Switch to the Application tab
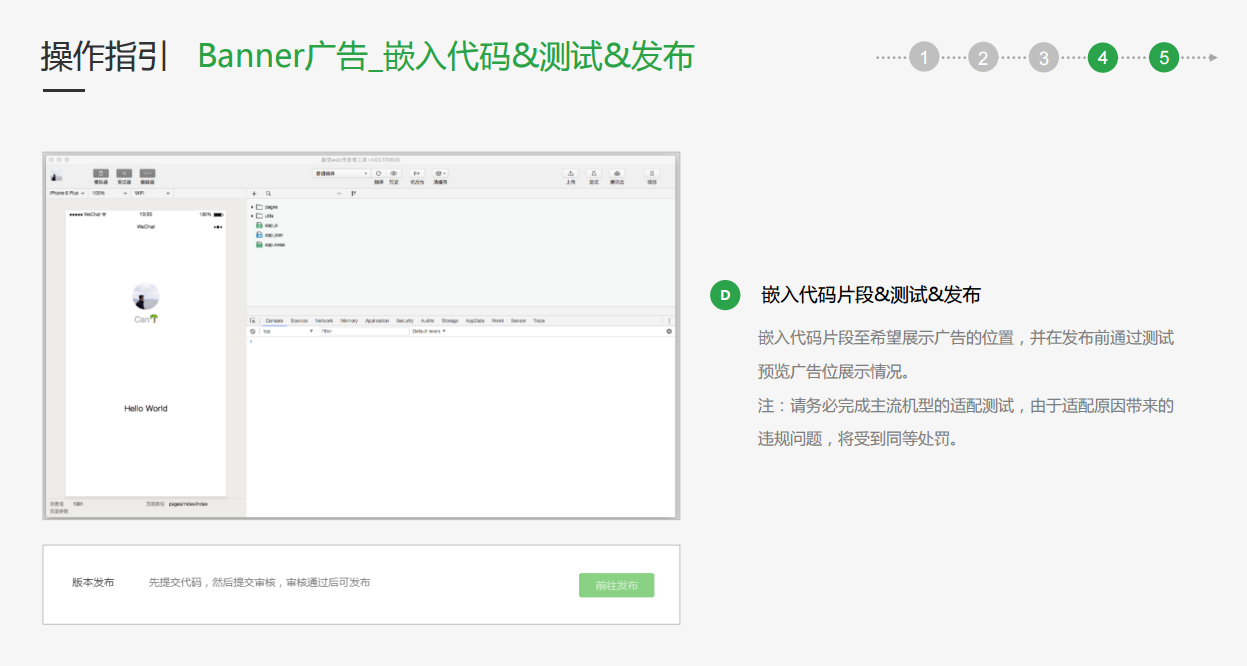Viewport: 1247px width, 666px height. pyautogui.click(x=377, y=321)
